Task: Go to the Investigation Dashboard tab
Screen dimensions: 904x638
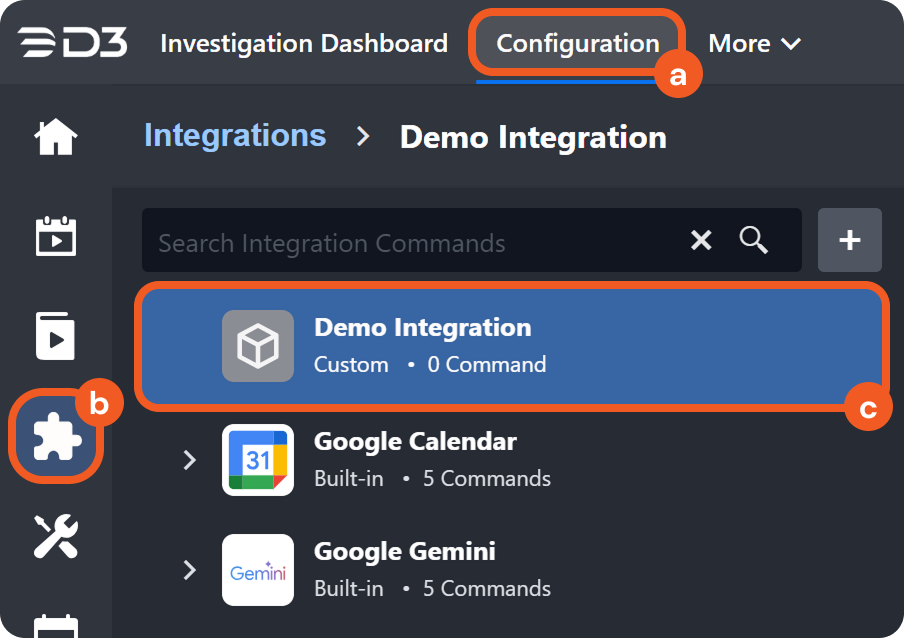Action: (x=304, y=44)
